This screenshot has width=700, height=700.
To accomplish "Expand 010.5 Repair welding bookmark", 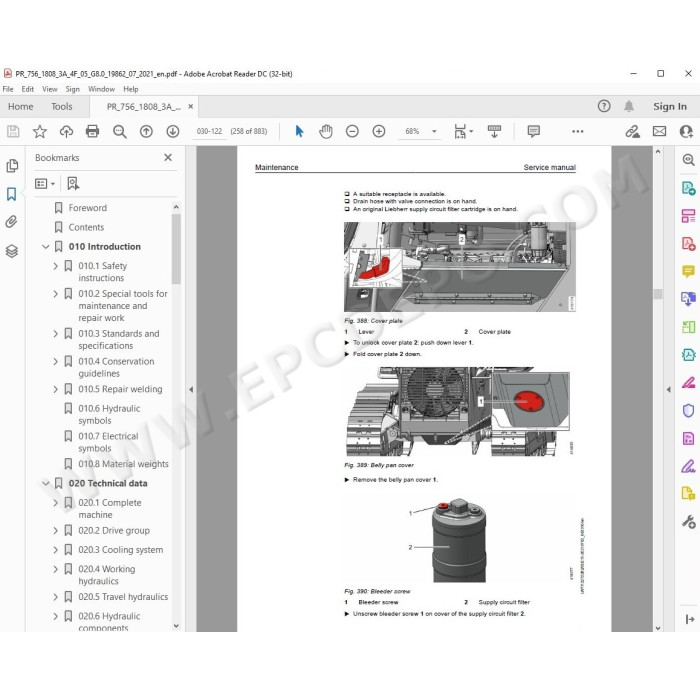I will coord(55,389).
